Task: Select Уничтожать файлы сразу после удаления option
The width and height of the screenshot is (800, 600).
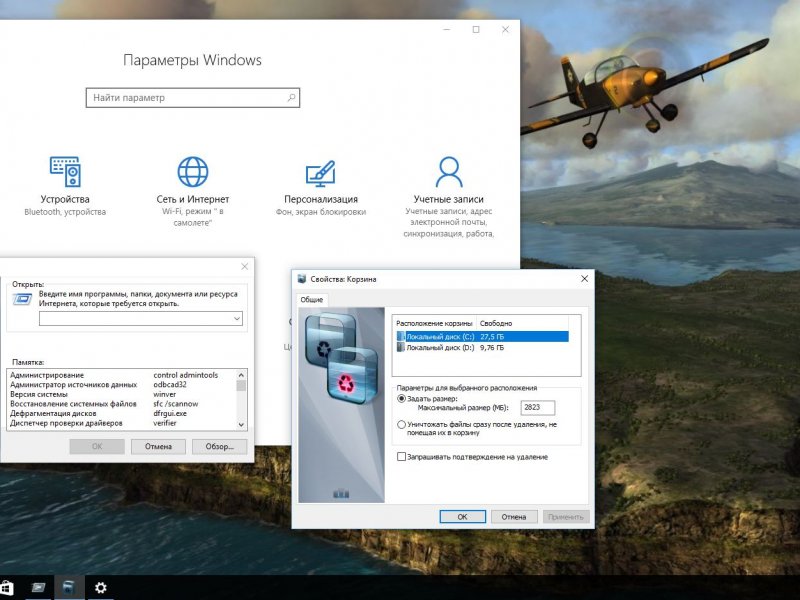Action: [402, 424]
